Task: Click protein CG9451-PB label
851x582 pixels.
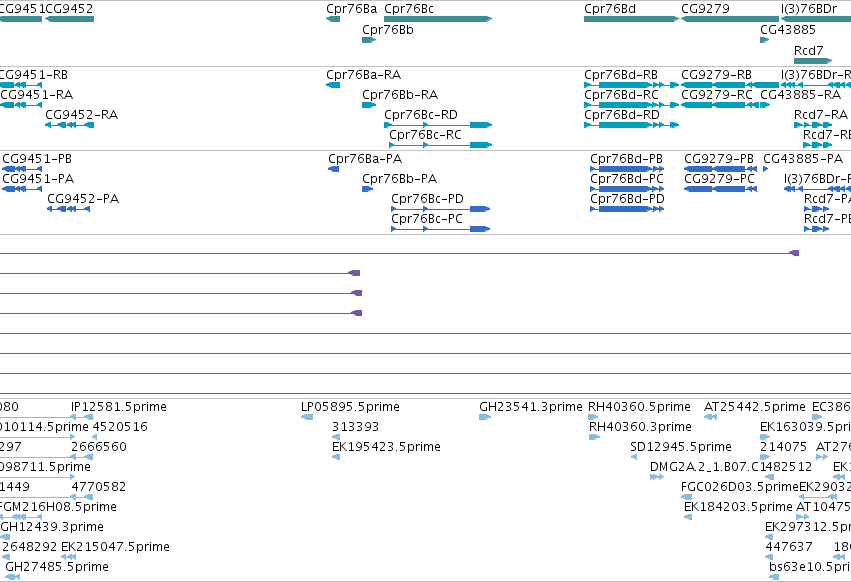Action: [37, 159]
